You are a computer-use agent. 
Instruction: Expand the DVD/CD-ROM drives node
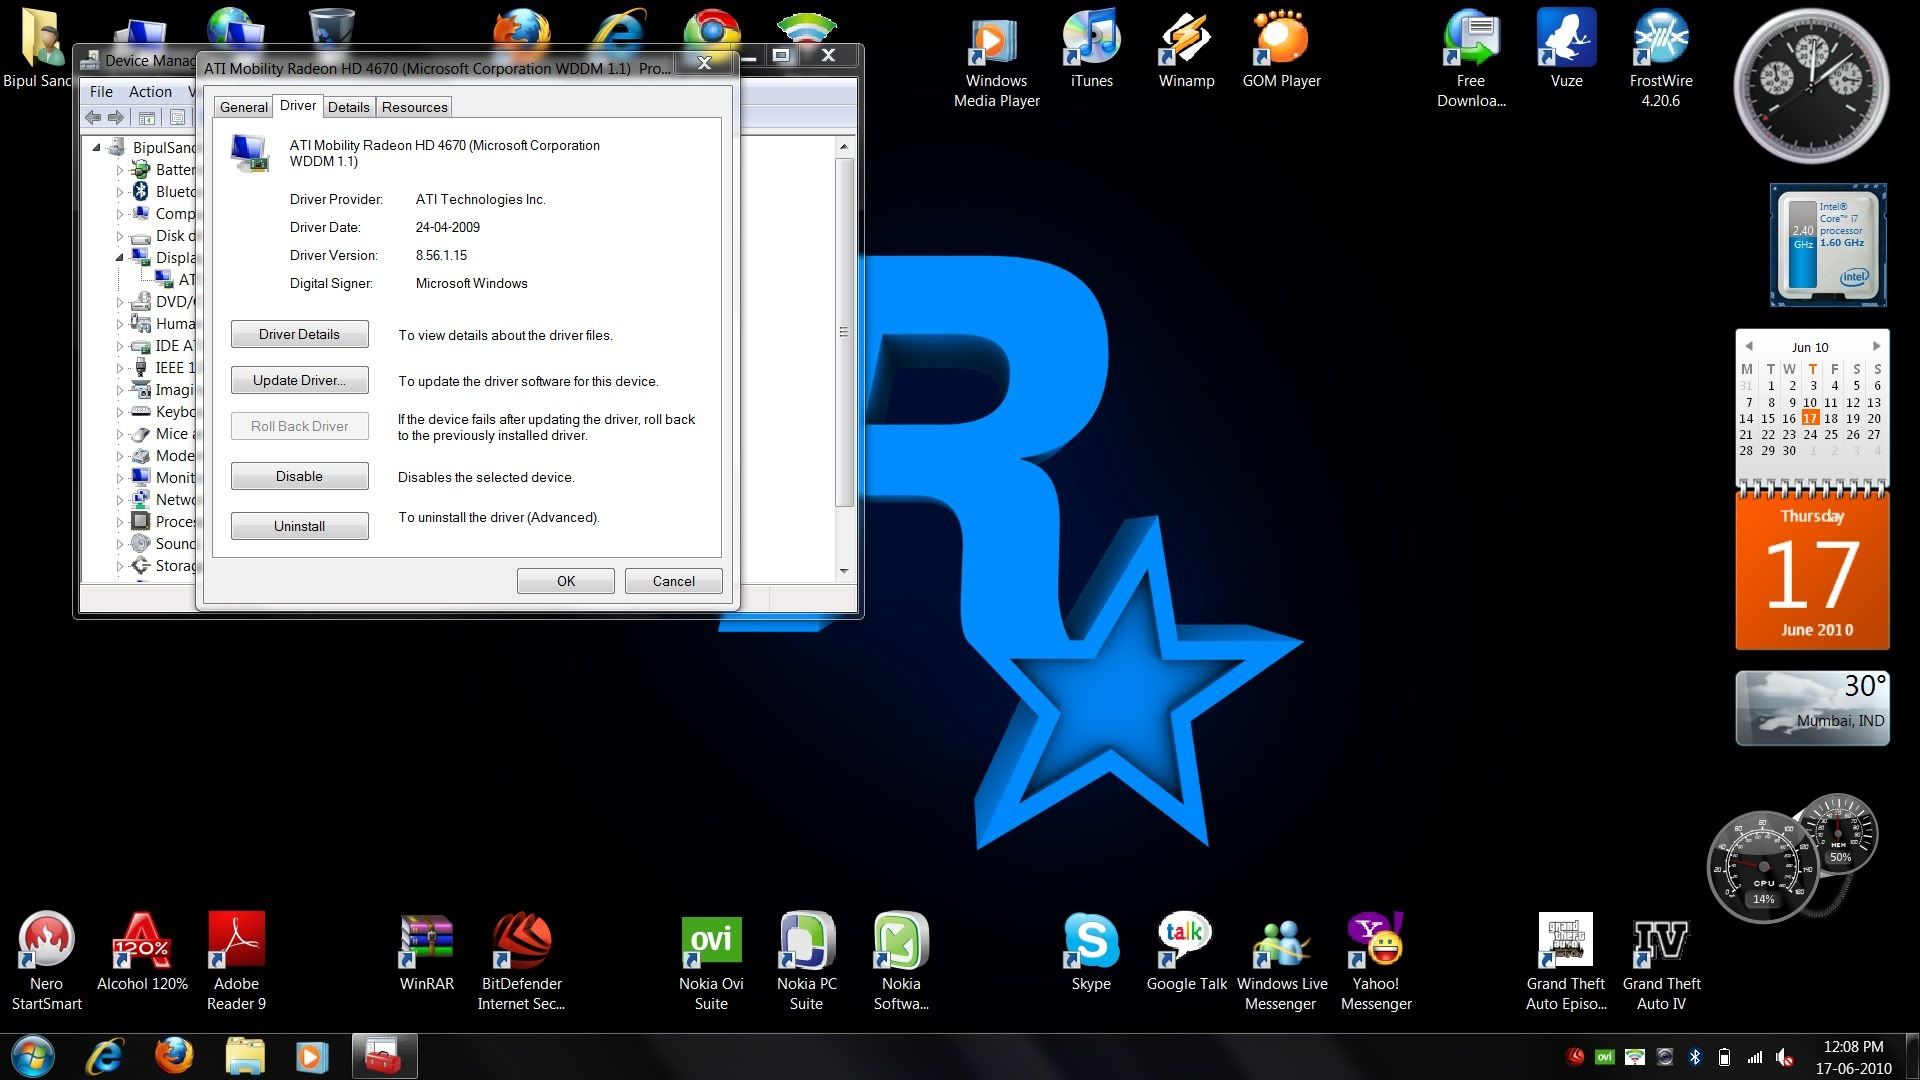(120, 302)
